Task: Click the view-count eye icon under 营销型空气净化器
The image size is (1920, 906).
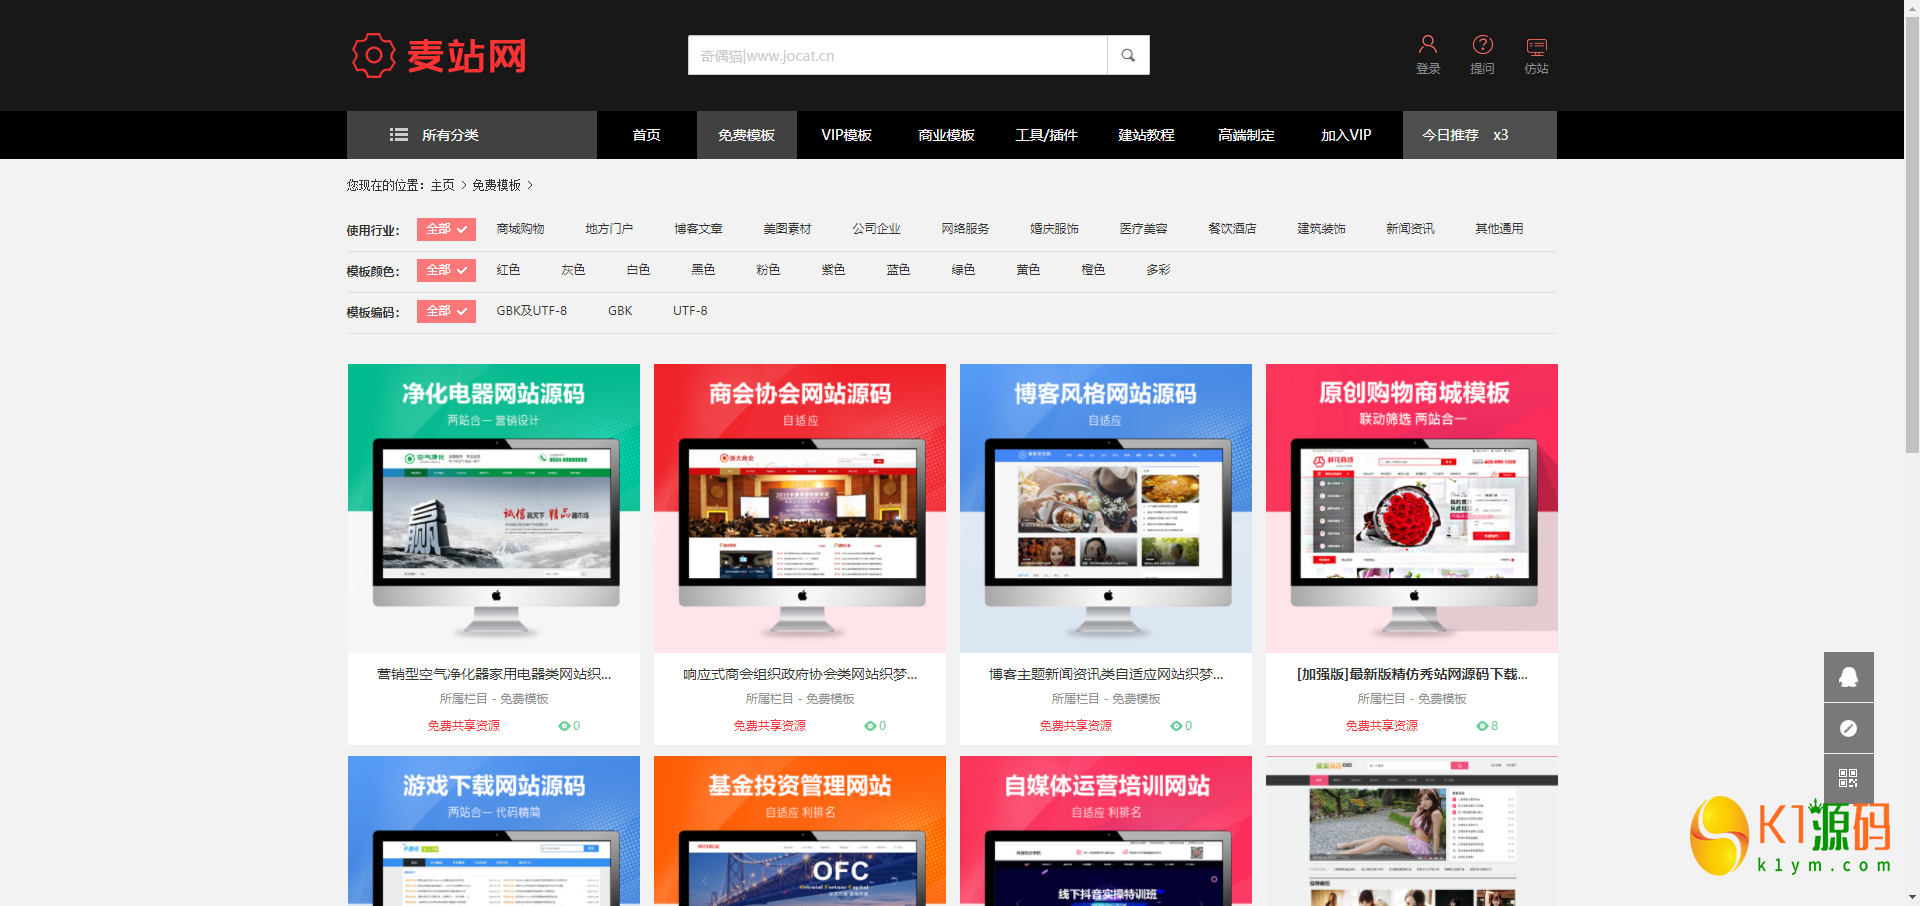Action: click(564, 726)
